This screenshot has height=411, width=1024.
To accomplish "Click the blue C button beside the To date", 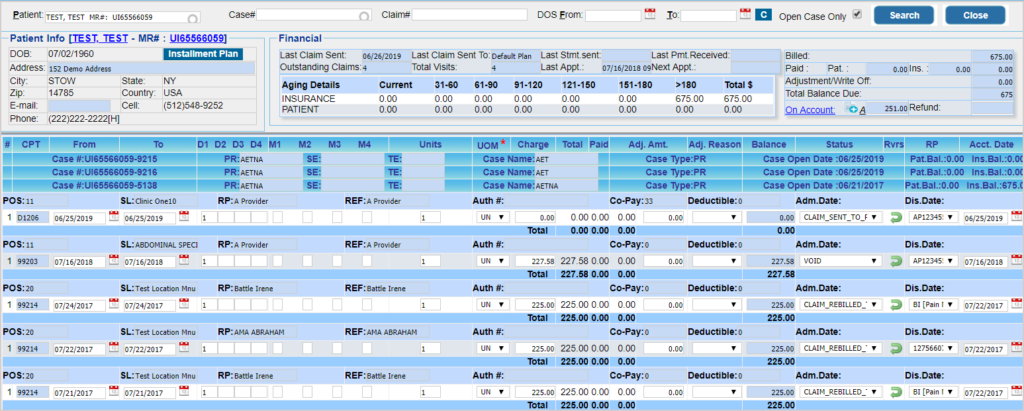I will coord(762,15).
